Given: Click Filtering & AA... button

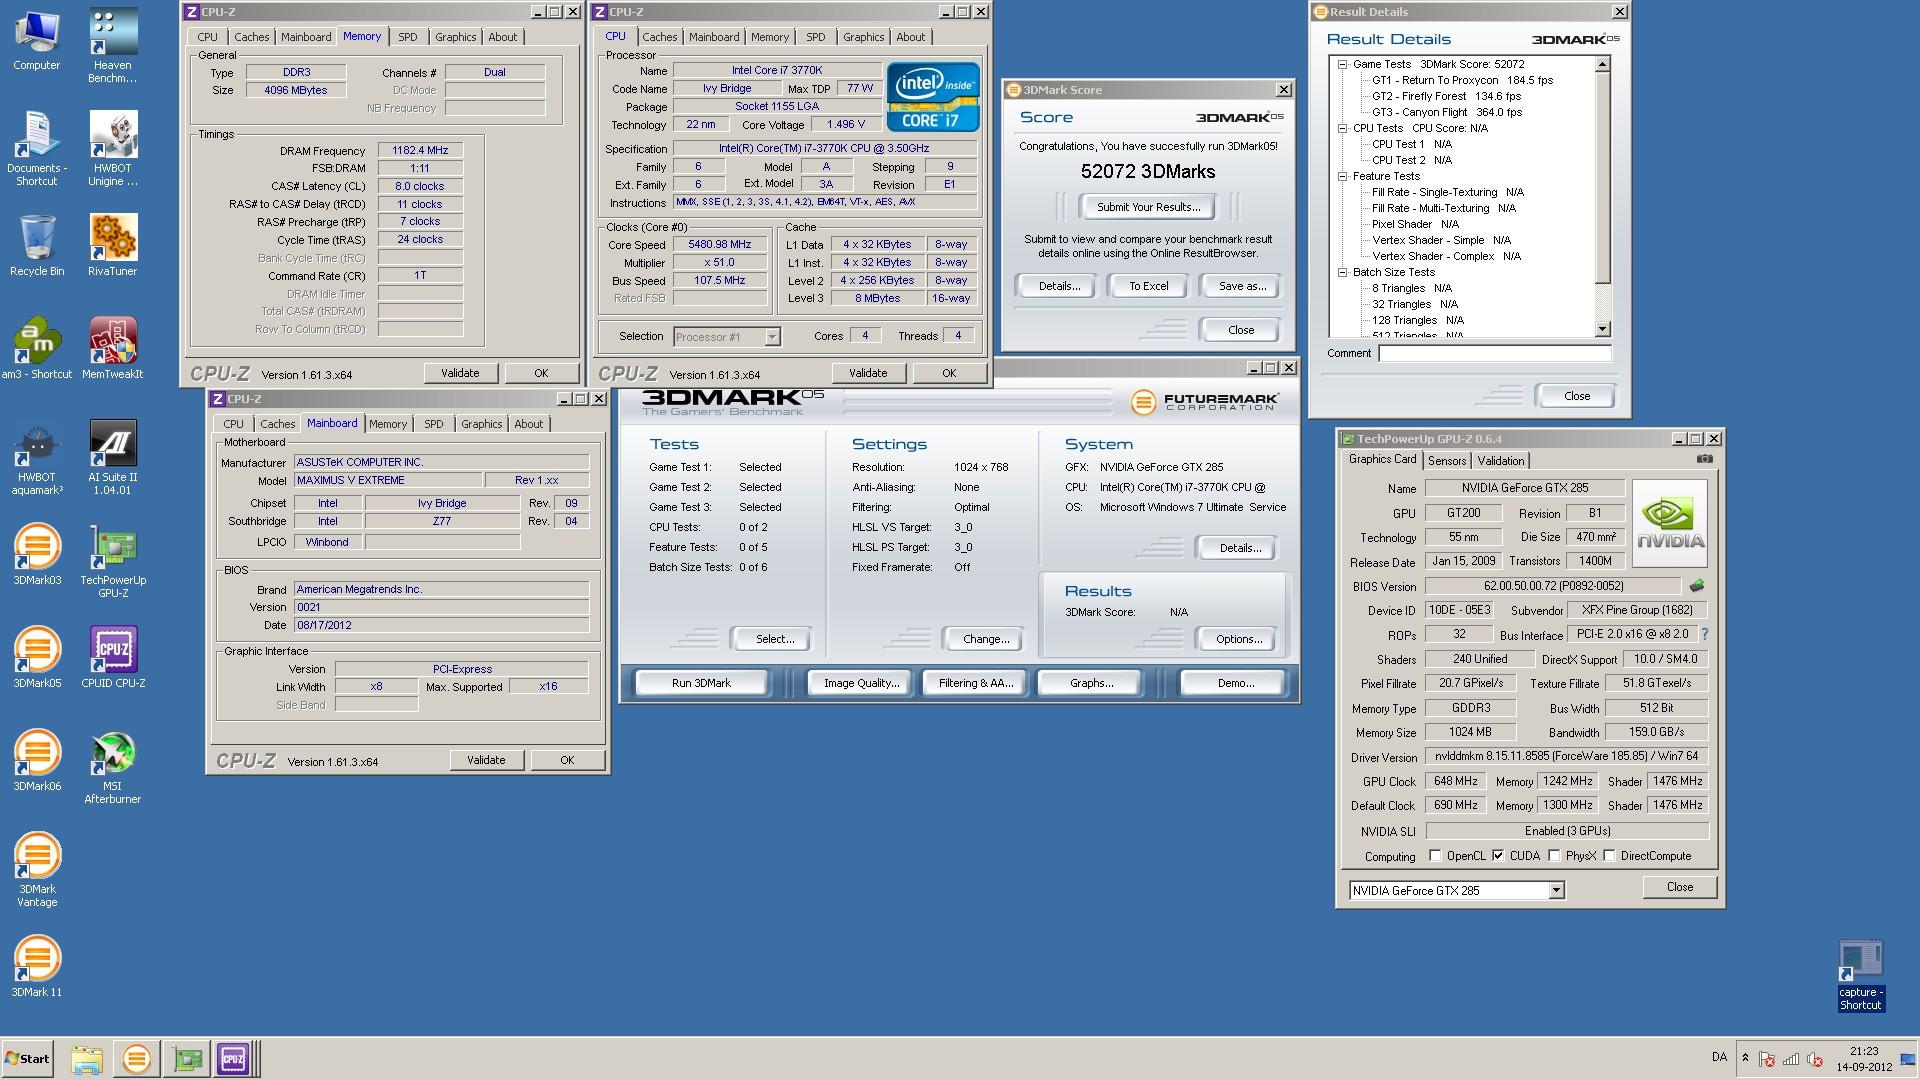Looking at the screenshot, I should click(976, 683).
